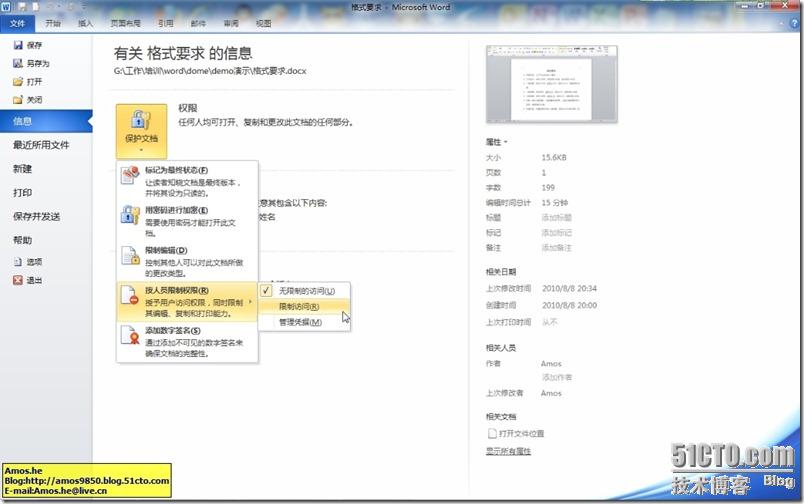This screenshot has height=504, width=804.
Task: Click the 打开文件位置 page icon
Action: (x=492, y=434)
